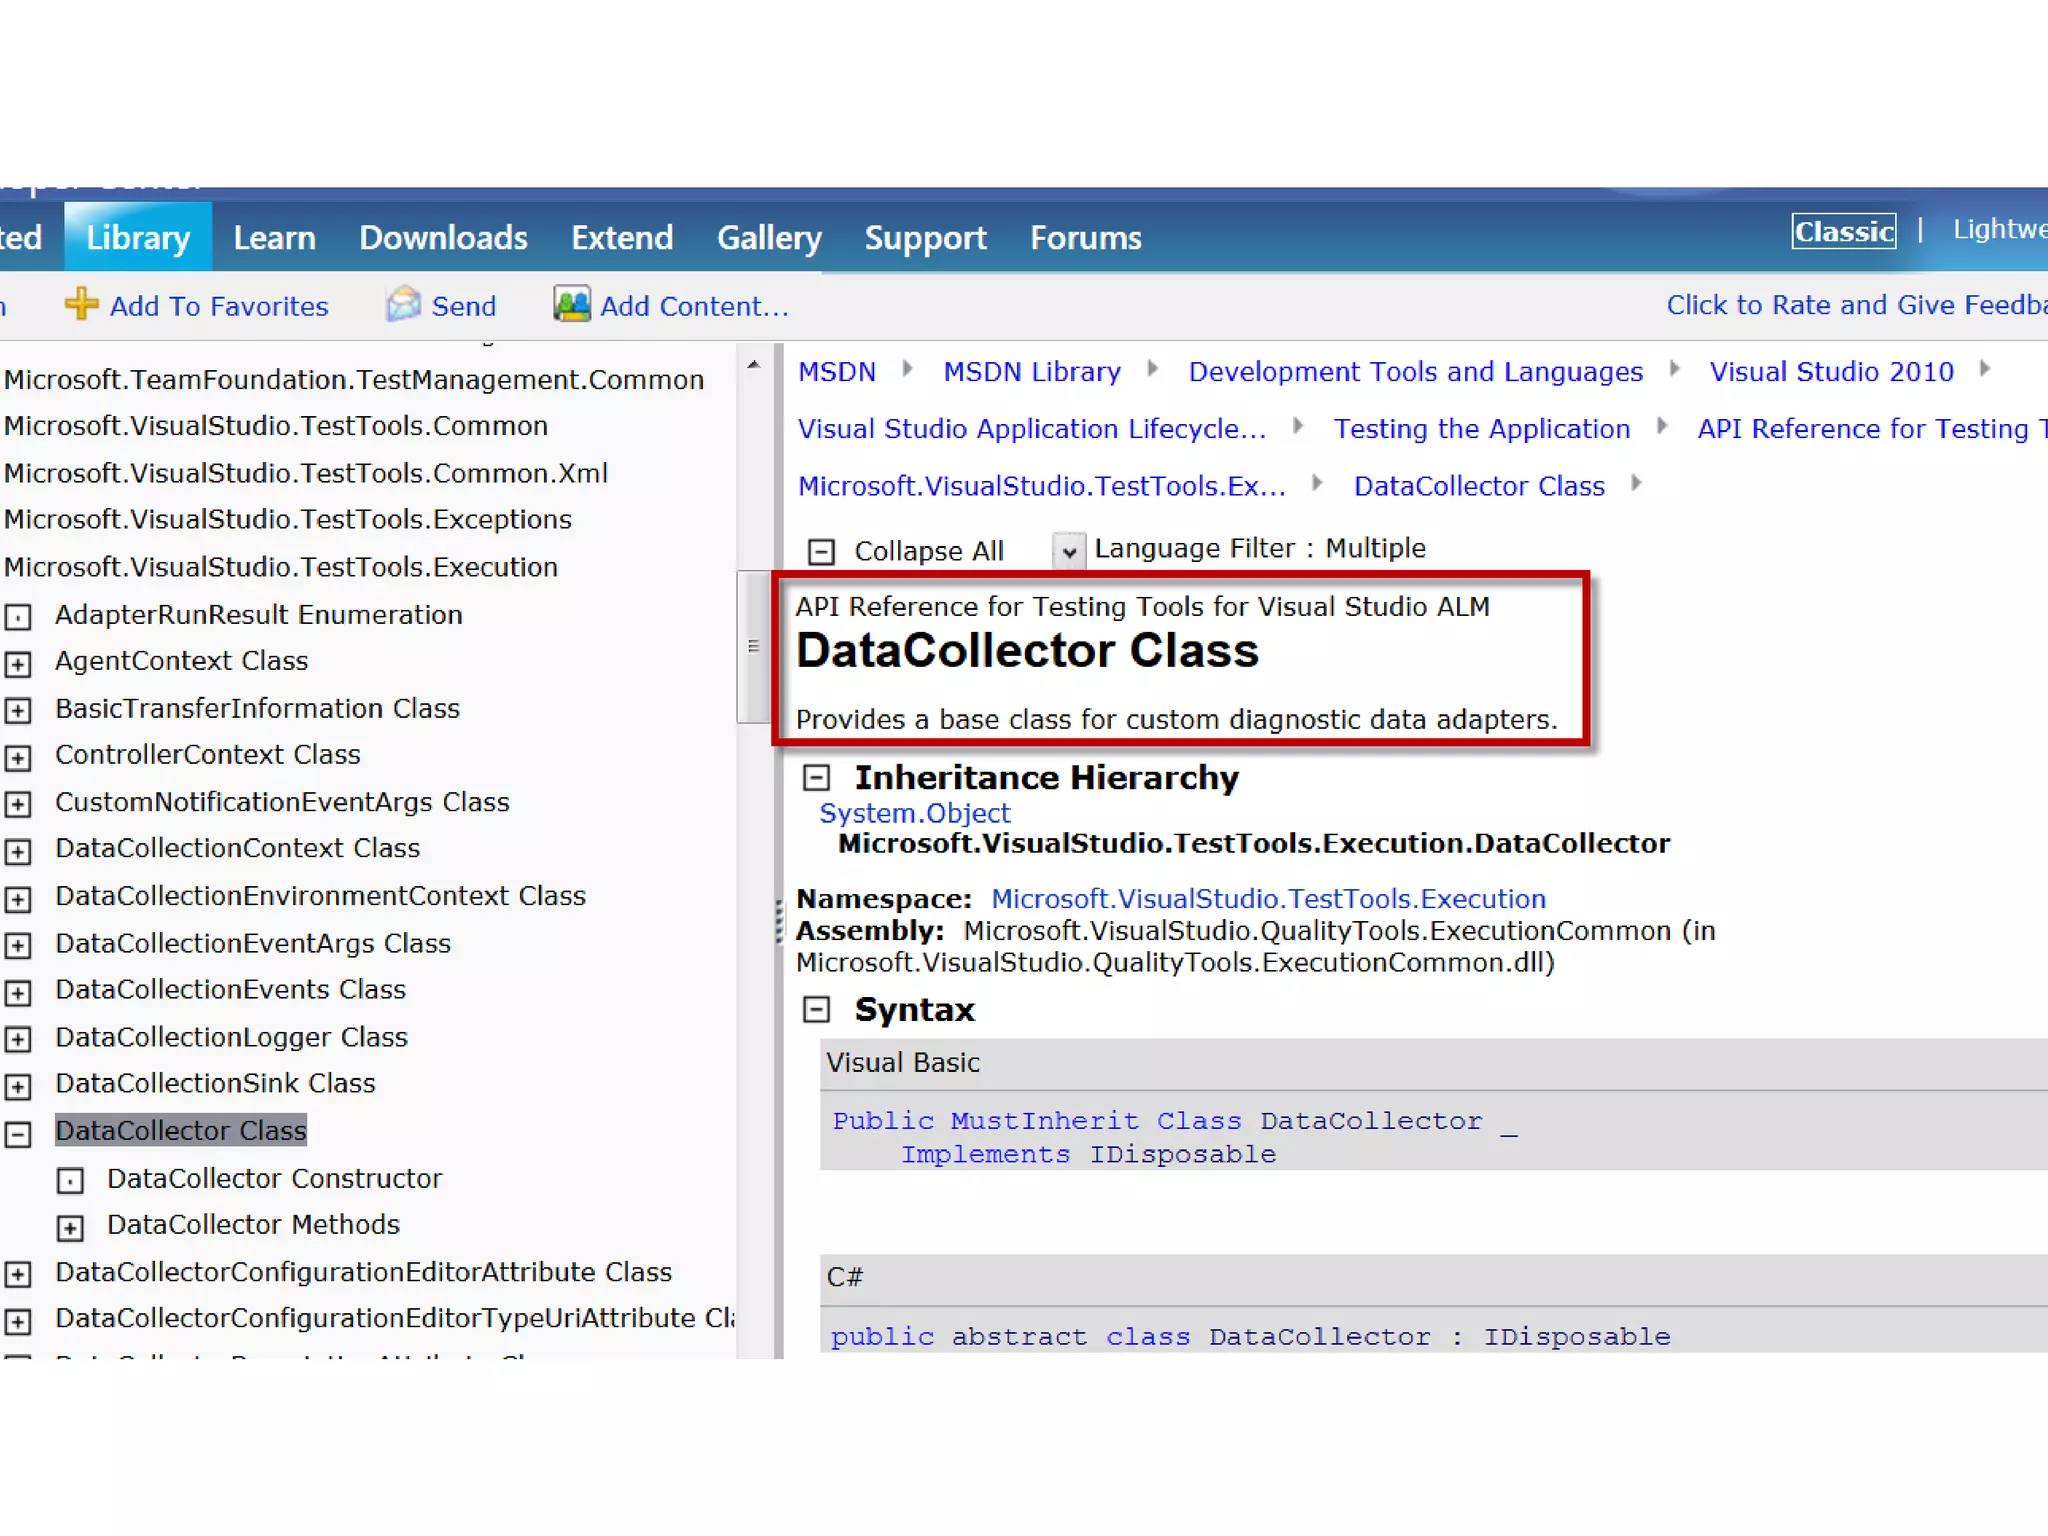Open the Forums tab
This screenshot has height=1536, width=2048.
(1085, 238)
